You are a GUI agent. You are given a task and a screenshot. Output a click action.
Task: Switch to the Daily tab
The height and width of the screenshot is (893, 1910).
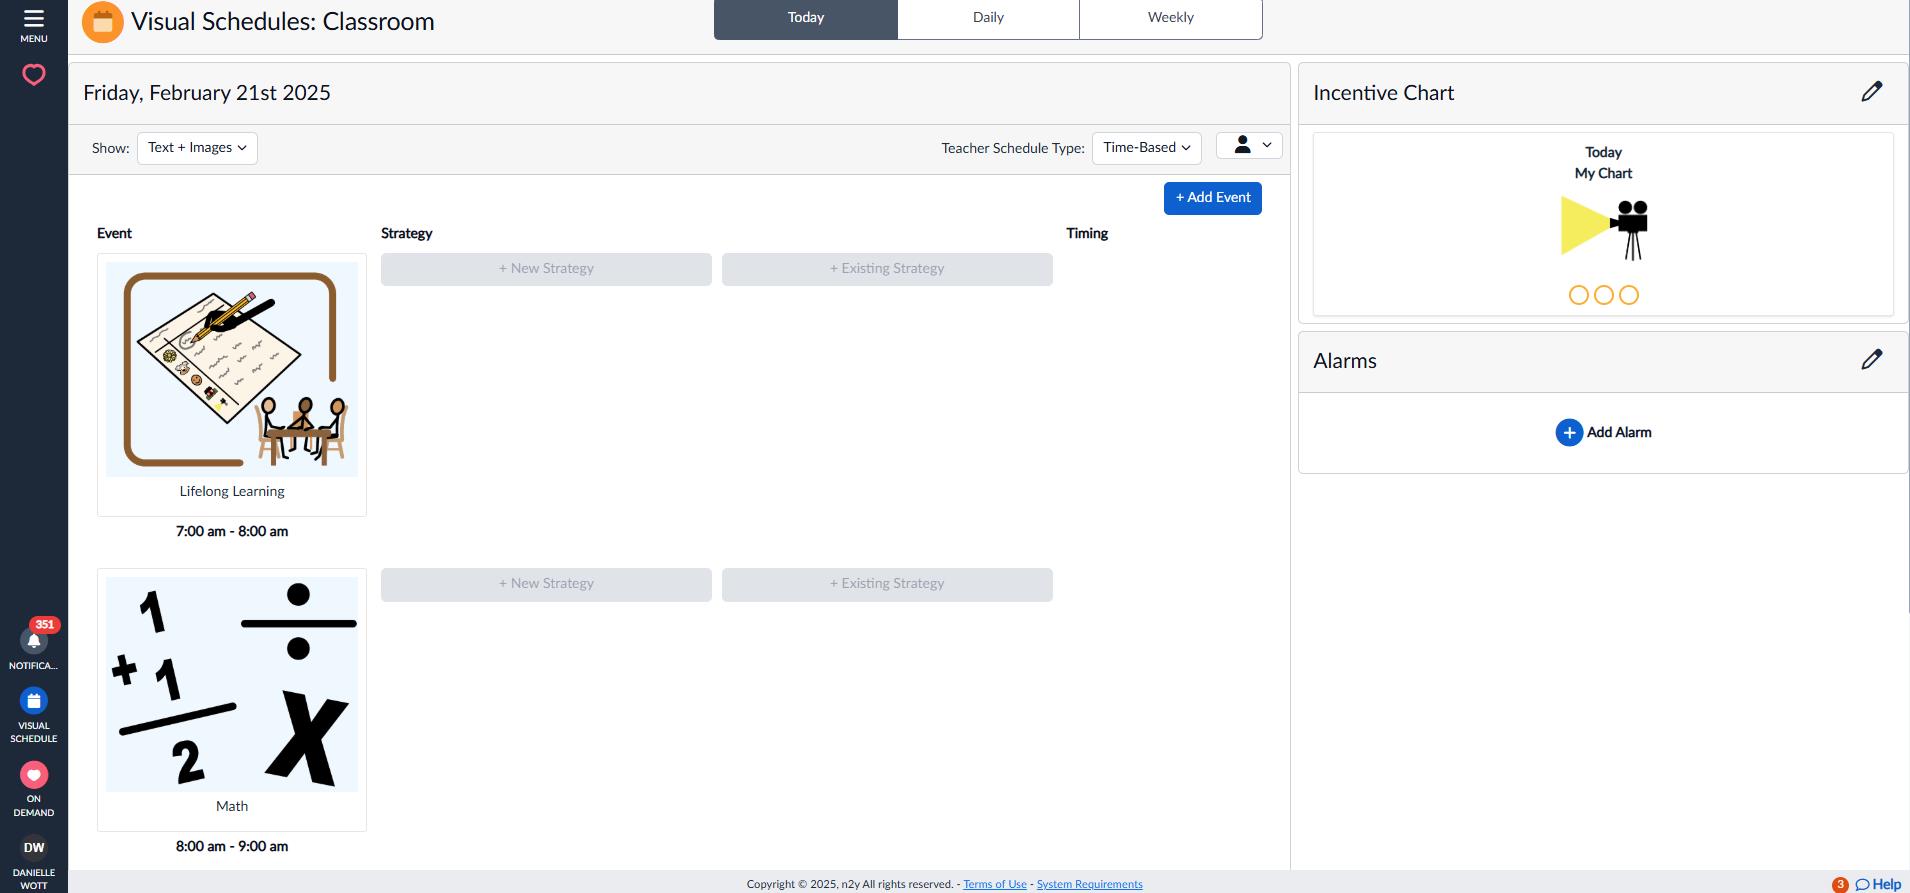click(988, 18)
